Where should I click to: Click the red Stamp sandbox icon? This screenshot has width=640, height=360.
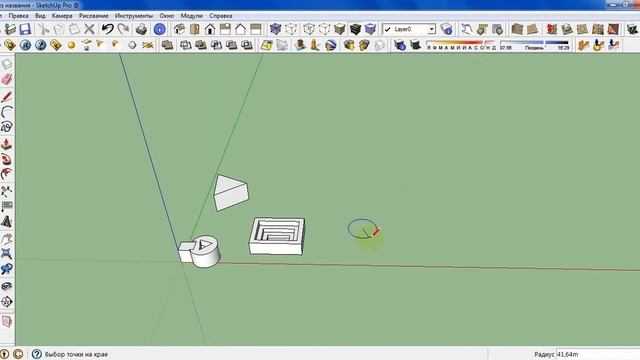click(x=552, y=29)
